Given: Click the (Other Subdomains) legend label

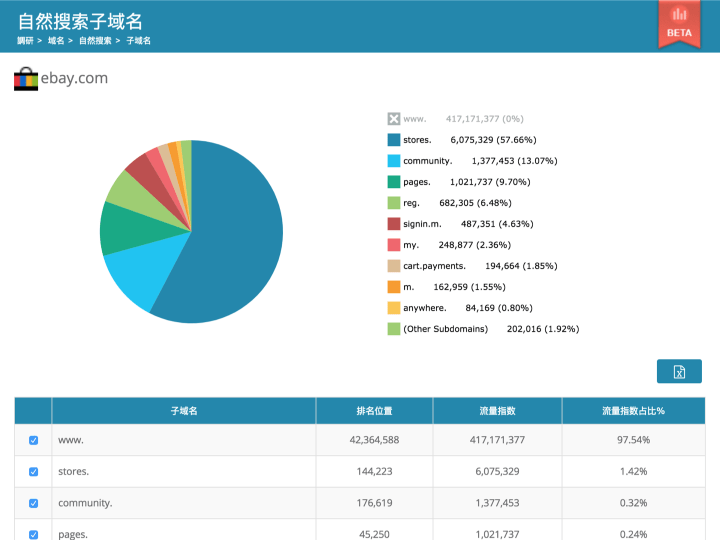Looking at the screenshot, I should [445, 329].
